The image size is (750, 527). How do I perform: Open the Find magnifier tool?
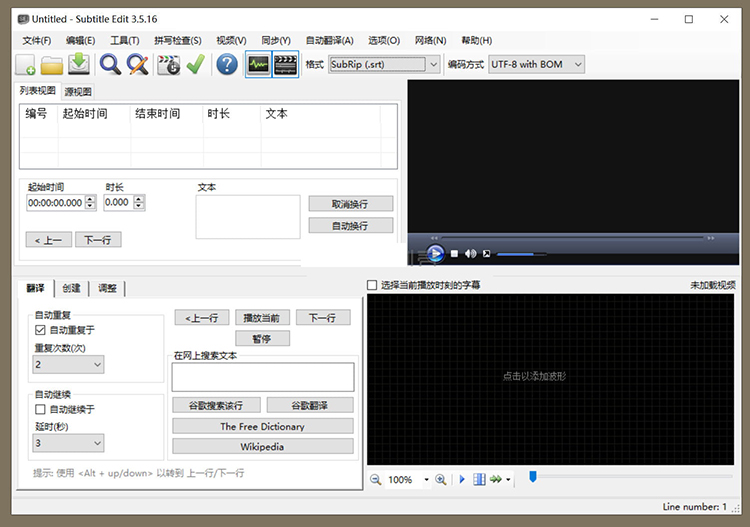[x=110, y=65]
